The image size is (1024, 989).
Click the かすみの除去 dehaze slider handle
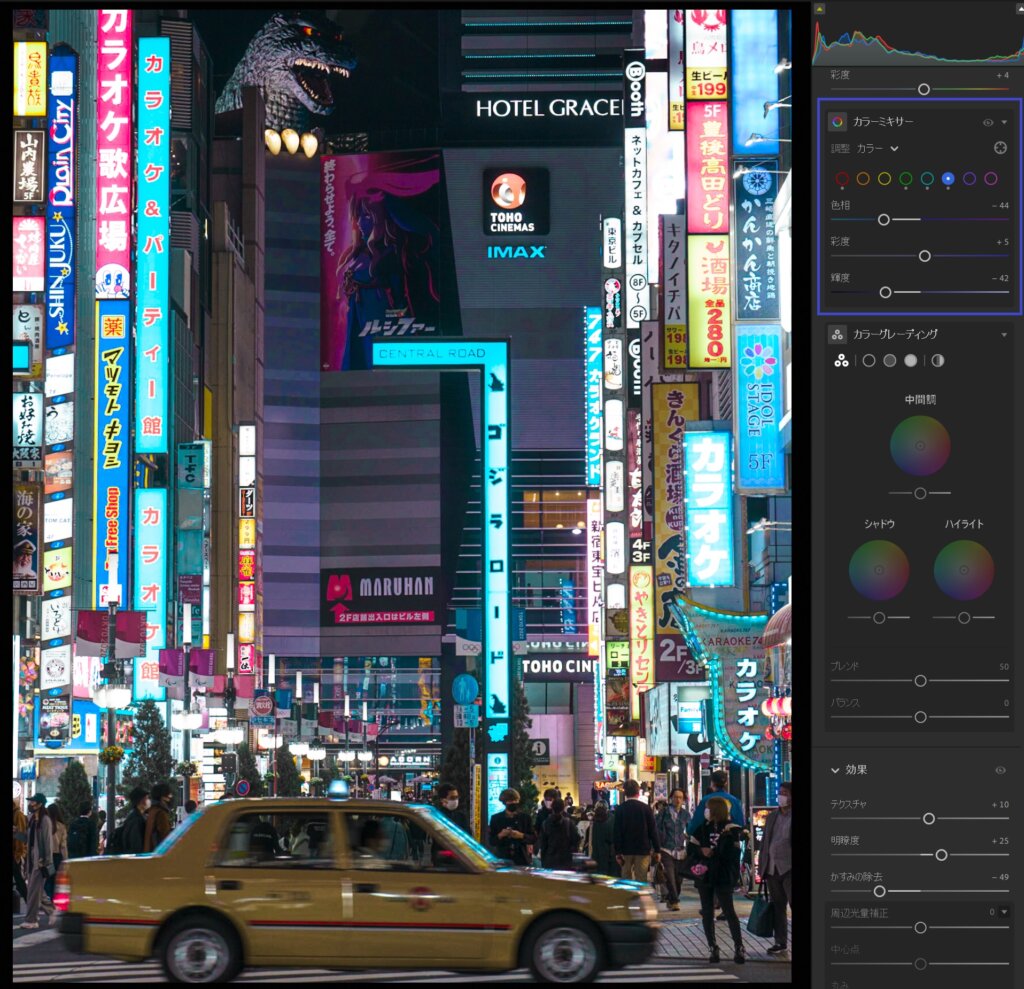point(880,891)
